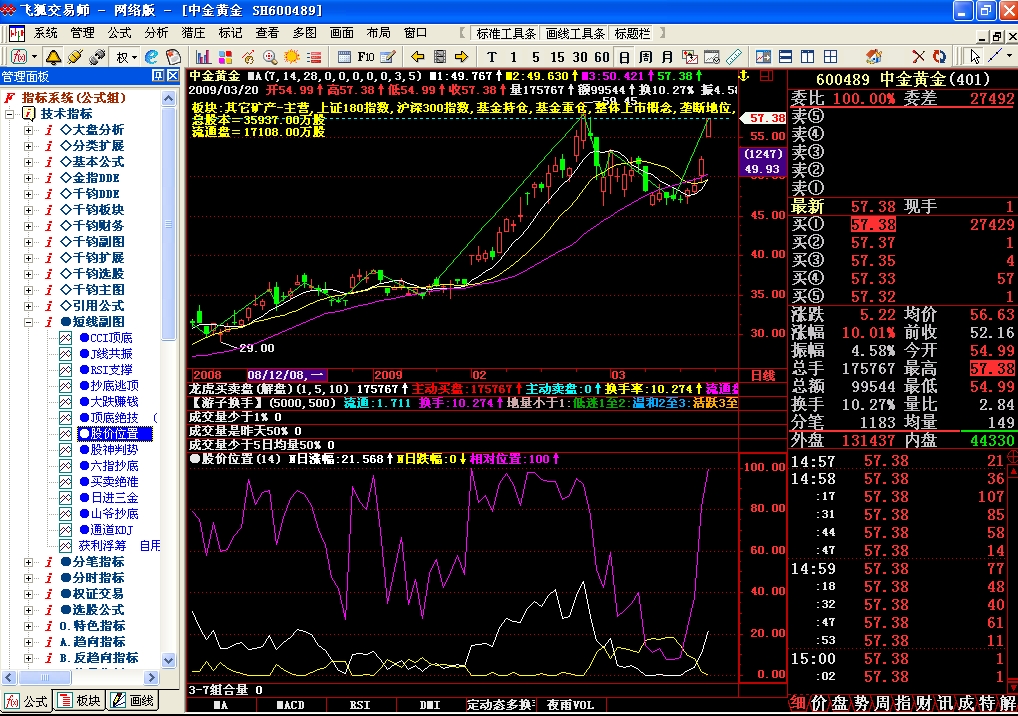Expand the 选股公式 tree node
1018x716 pixels.
click(x=28, y=610)
